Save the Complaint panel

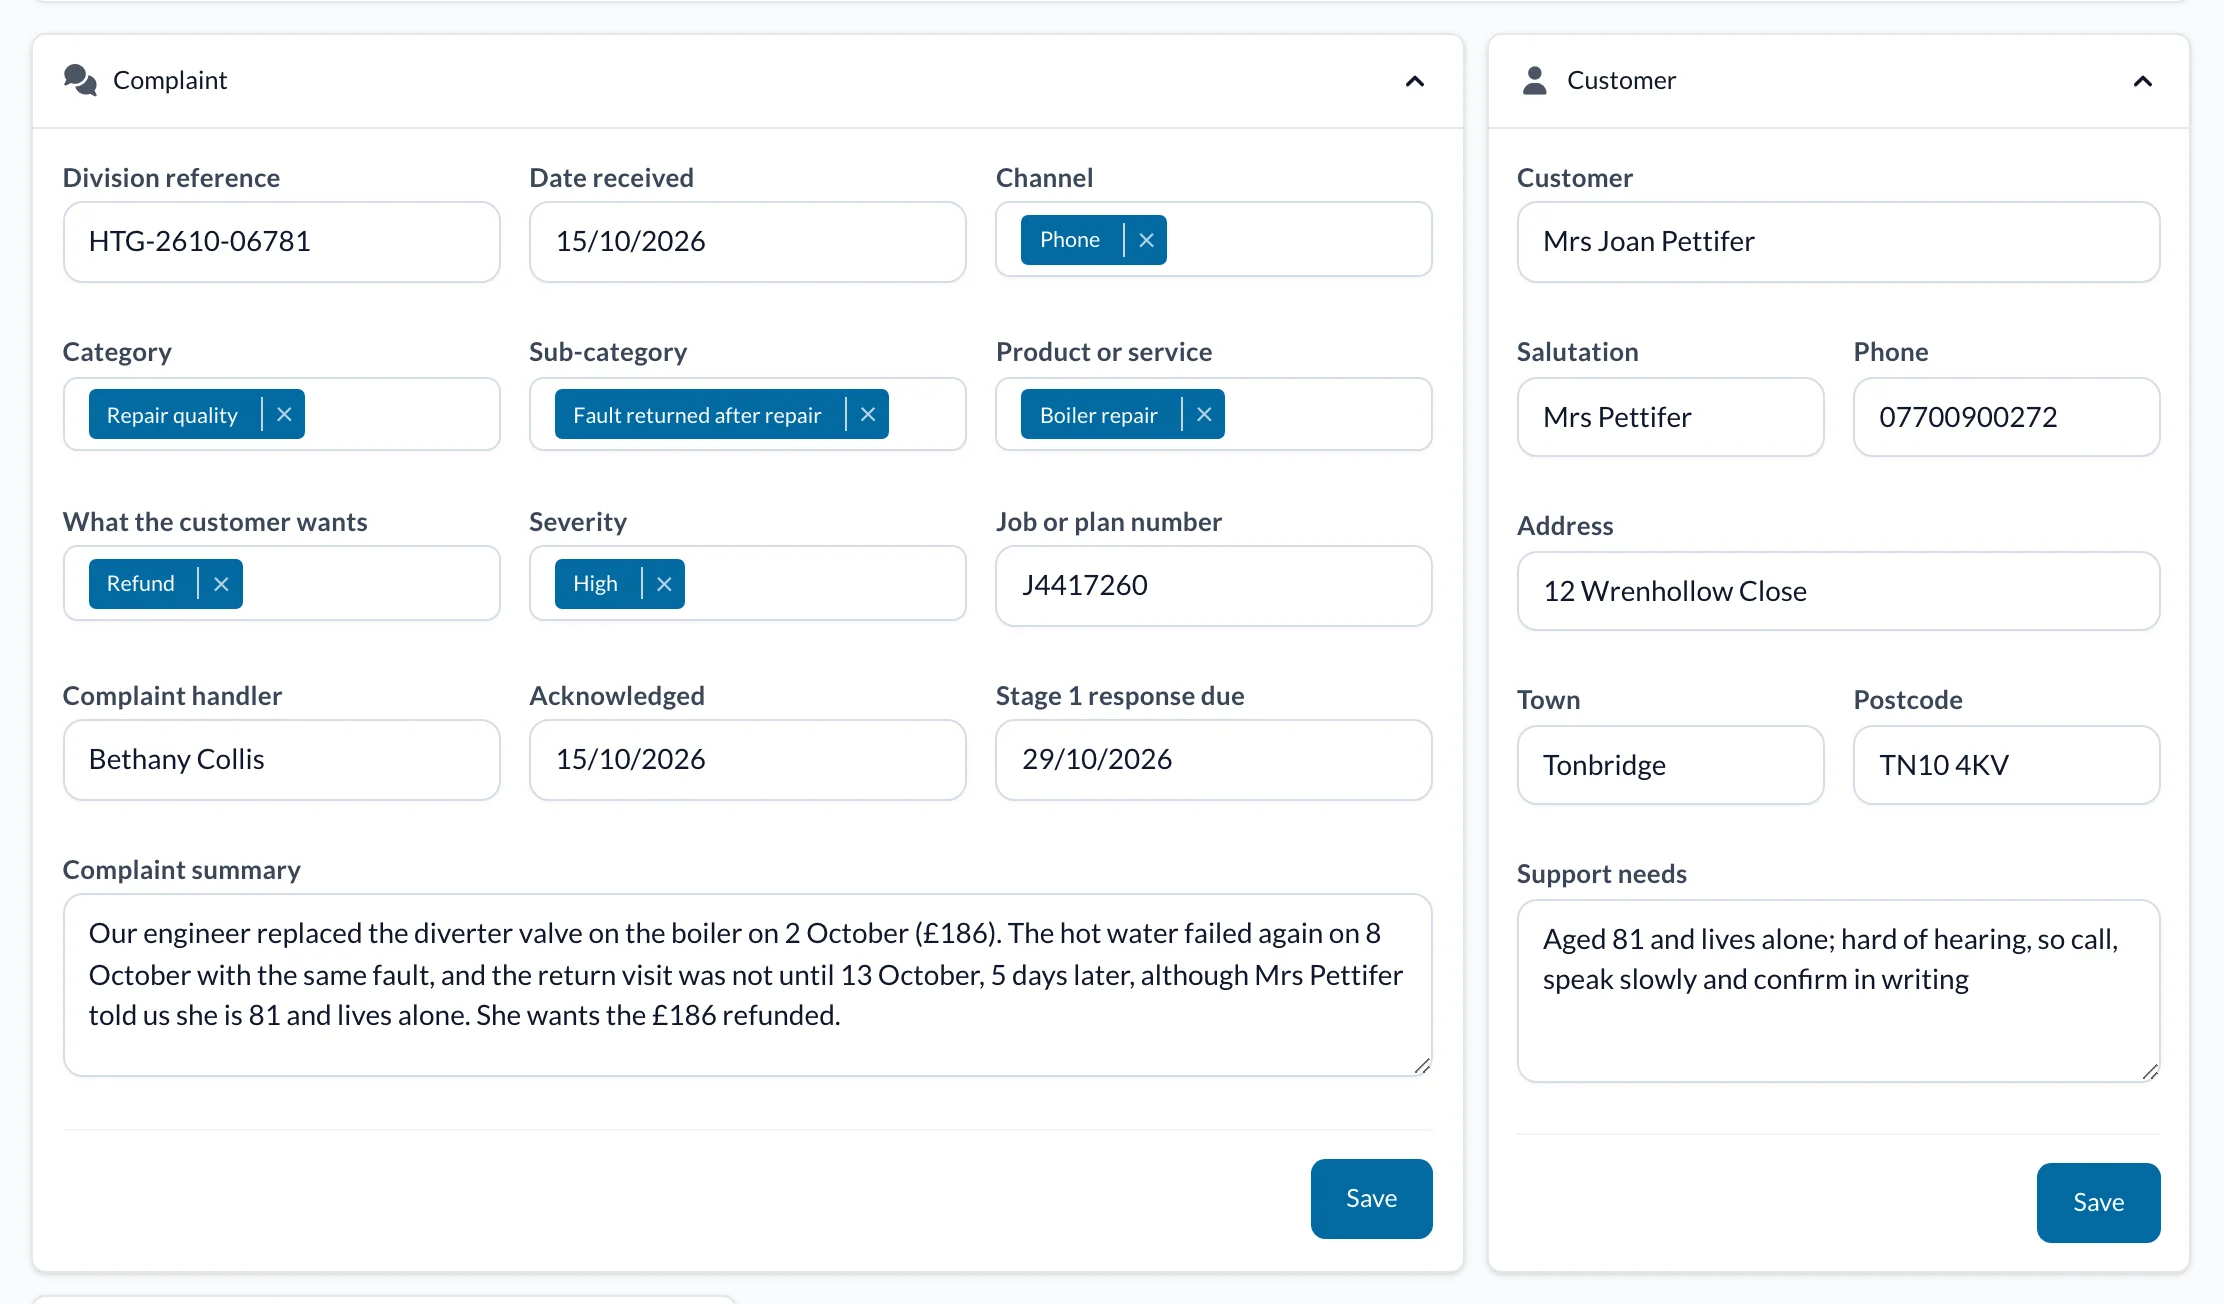pyautogui.click(x=1371, y=1198)
